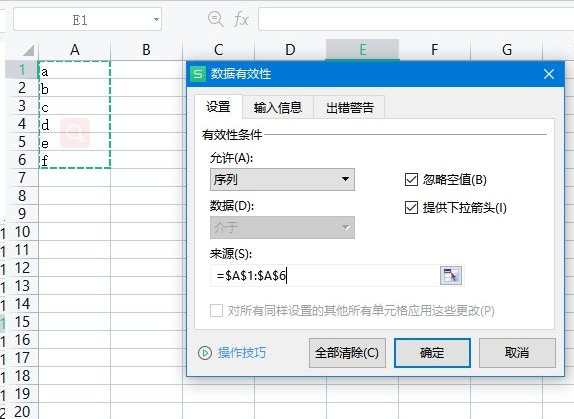Select row 1 header

pos(22,70)
